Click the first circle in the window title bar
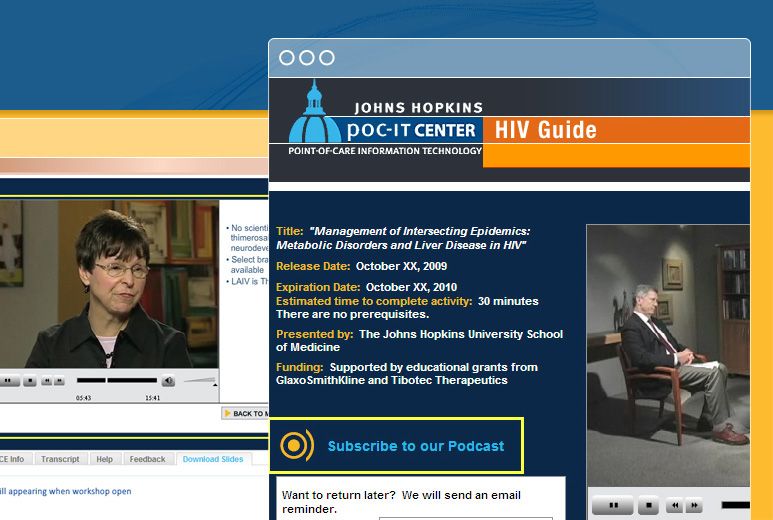 click(x=286, y=58)
